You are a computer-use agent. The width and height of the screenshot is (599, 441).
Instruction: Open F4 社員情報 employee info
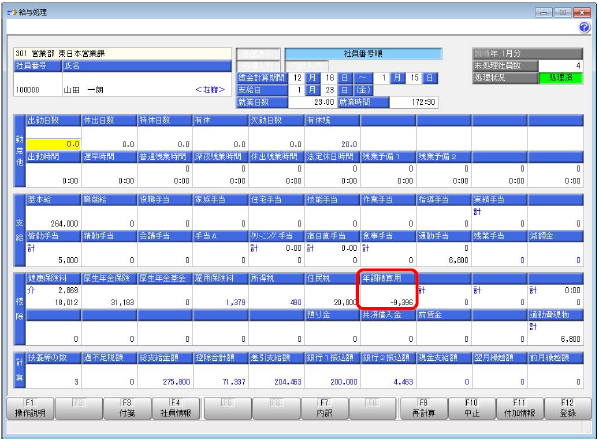(x=176, y=408)
